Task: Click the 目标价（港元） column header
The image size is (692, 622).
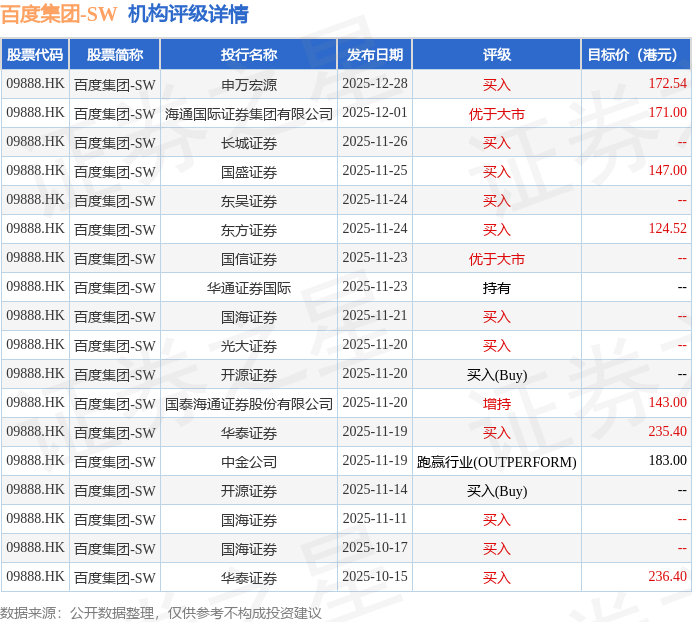Action: tap(636, 54)
